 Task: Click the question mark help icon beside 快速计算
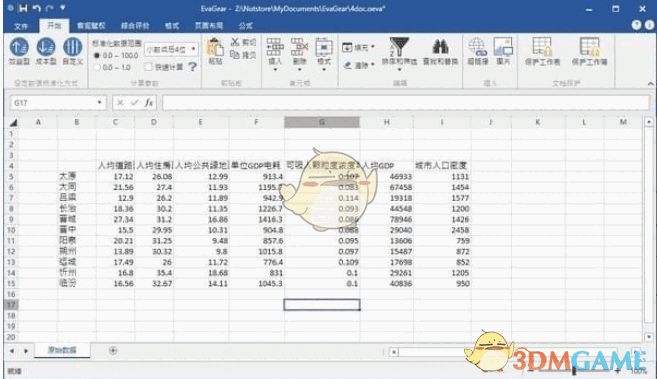pos(192,67)
